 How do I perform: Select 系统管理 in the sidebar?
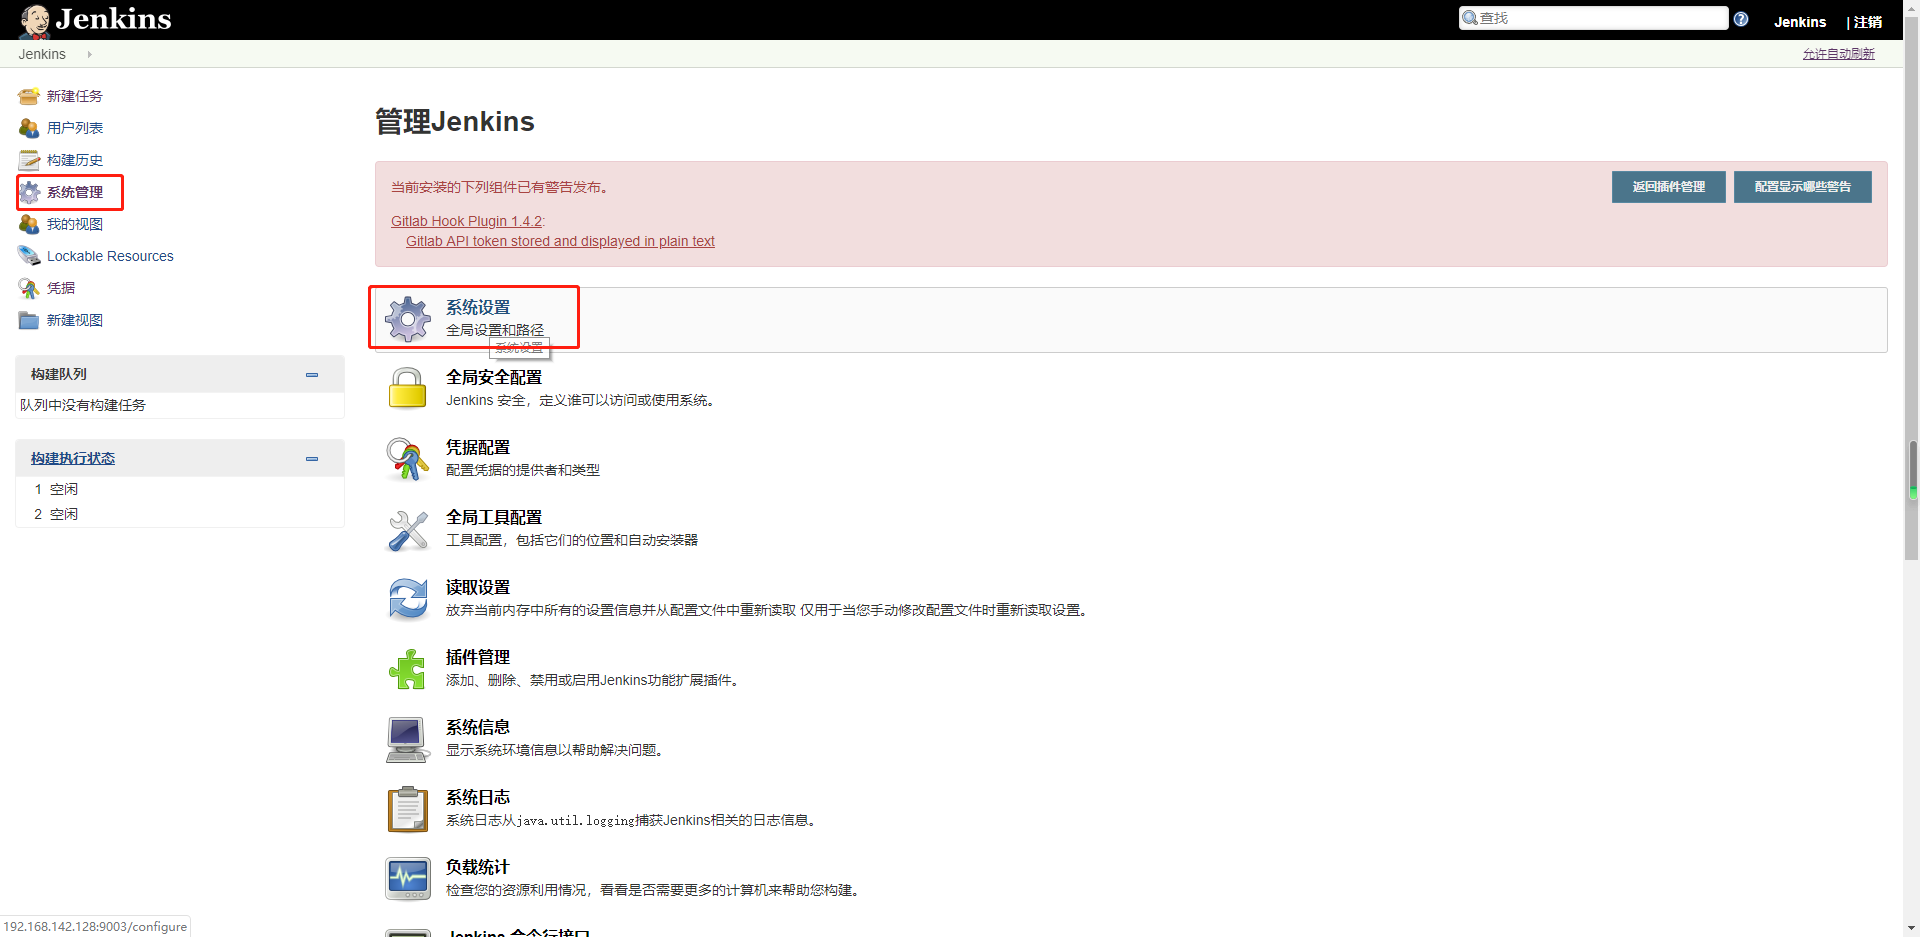click(75, 192)
